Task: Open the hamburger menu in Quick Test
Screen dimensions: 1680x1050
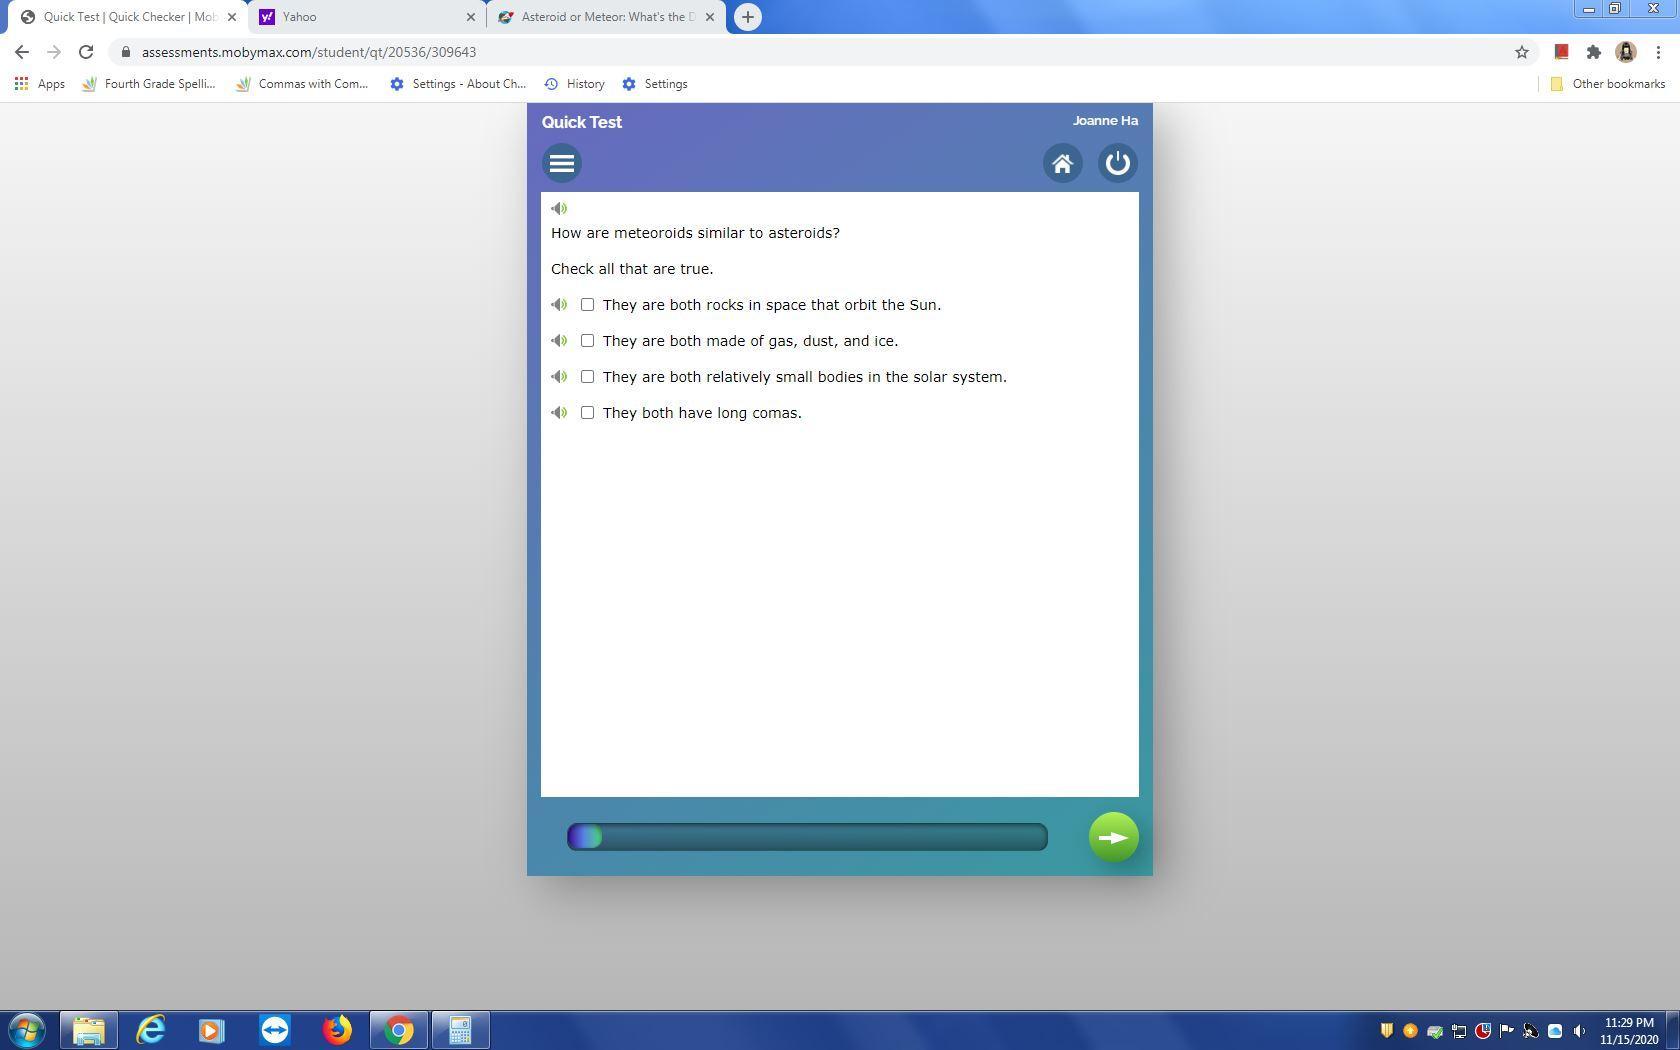Action: (x=562, y=163)
